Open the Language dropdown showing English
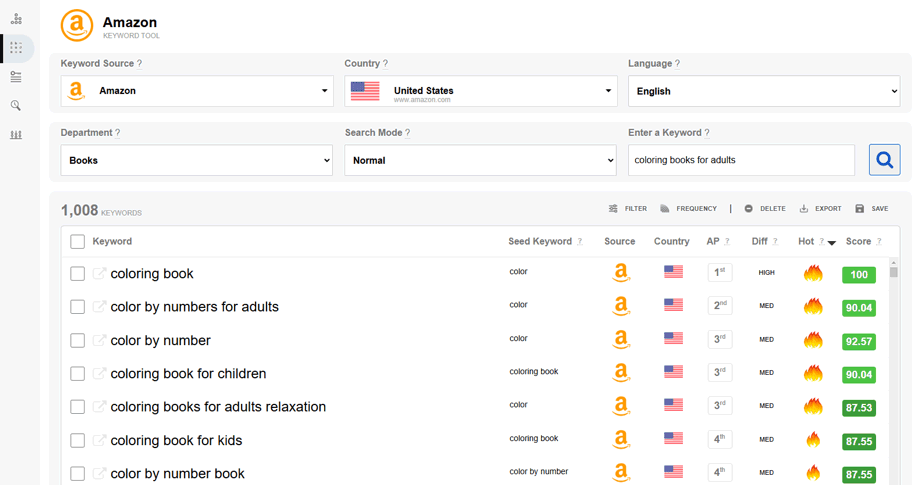 [764, 91]
